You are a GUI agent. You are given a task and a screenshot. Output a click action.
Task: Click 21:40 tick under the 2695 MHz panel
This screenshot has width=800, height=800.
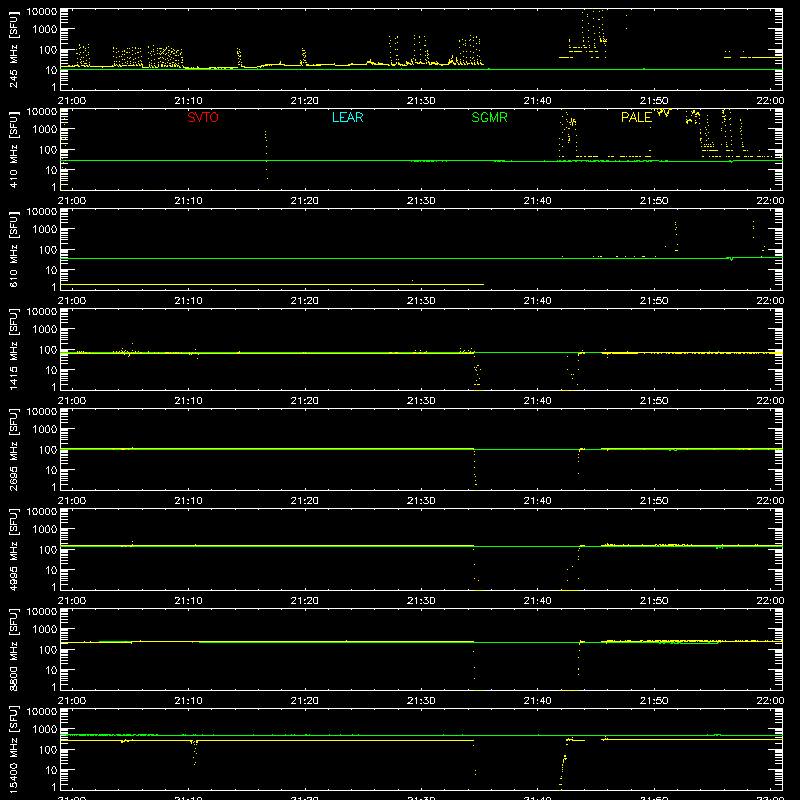click(x=537, y=501)
